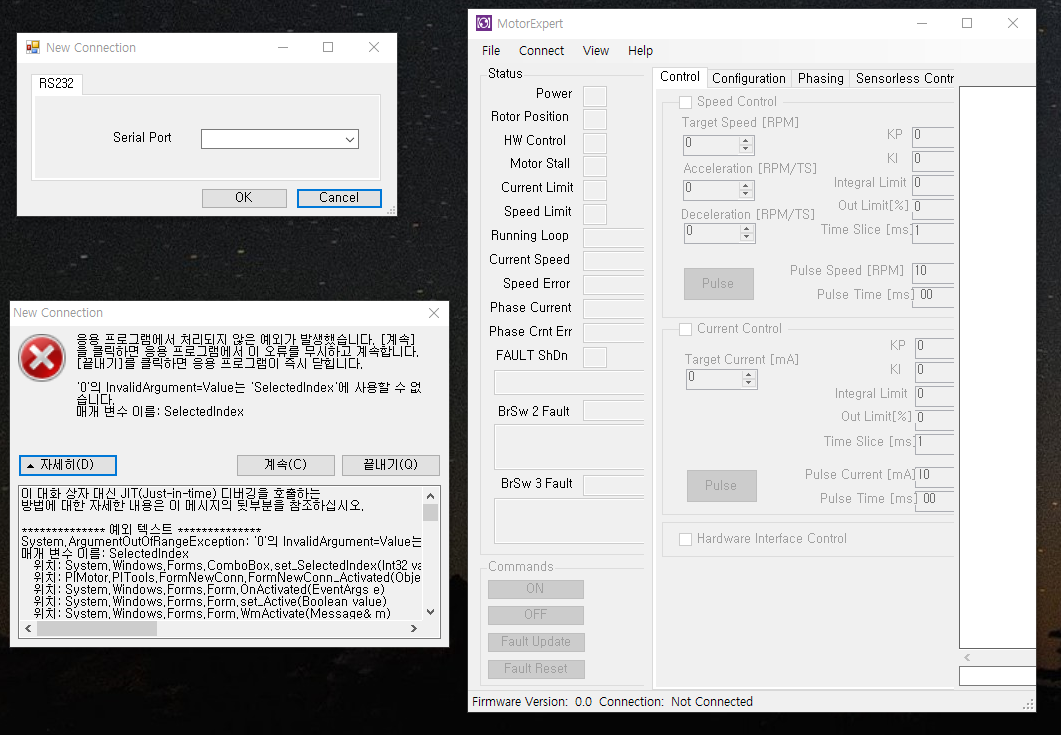Open the Sensorless Control tab
The image size is (1061, 735).
pos(904,79)
